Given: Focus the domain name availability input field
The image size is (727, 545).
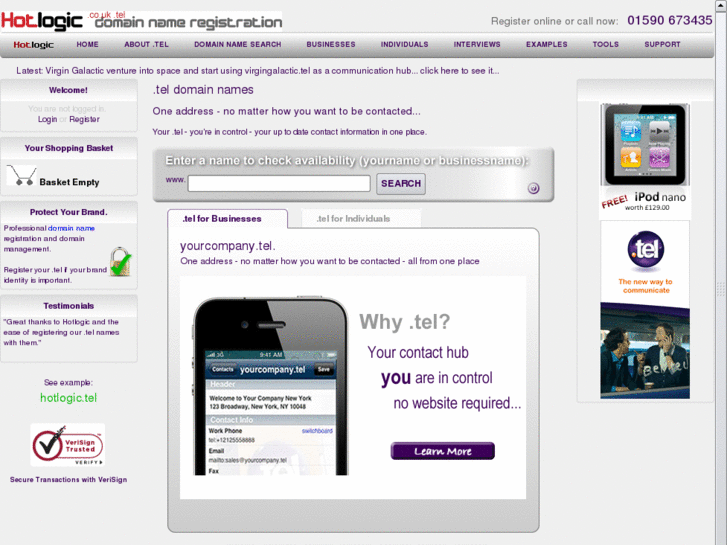Looking at the screenshot, I should (x=279, y=183).
